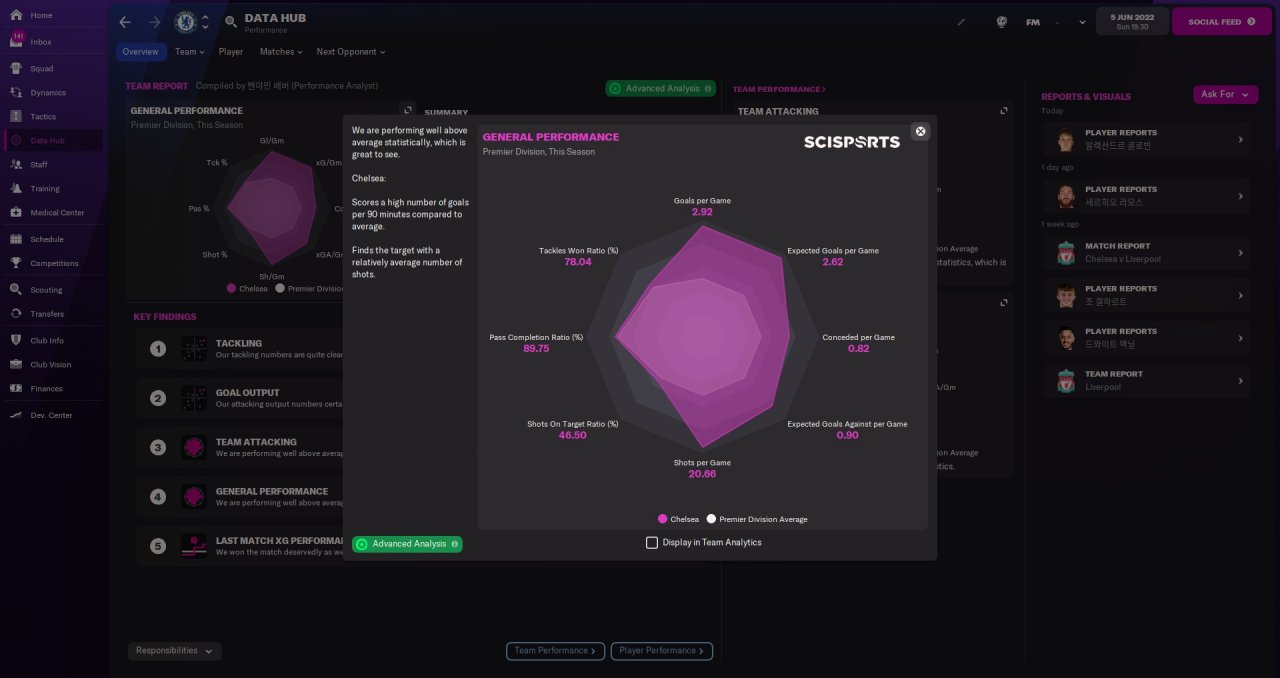1280x678 pixels.
Task: Open the Club Vision icon
Action: 16,364
